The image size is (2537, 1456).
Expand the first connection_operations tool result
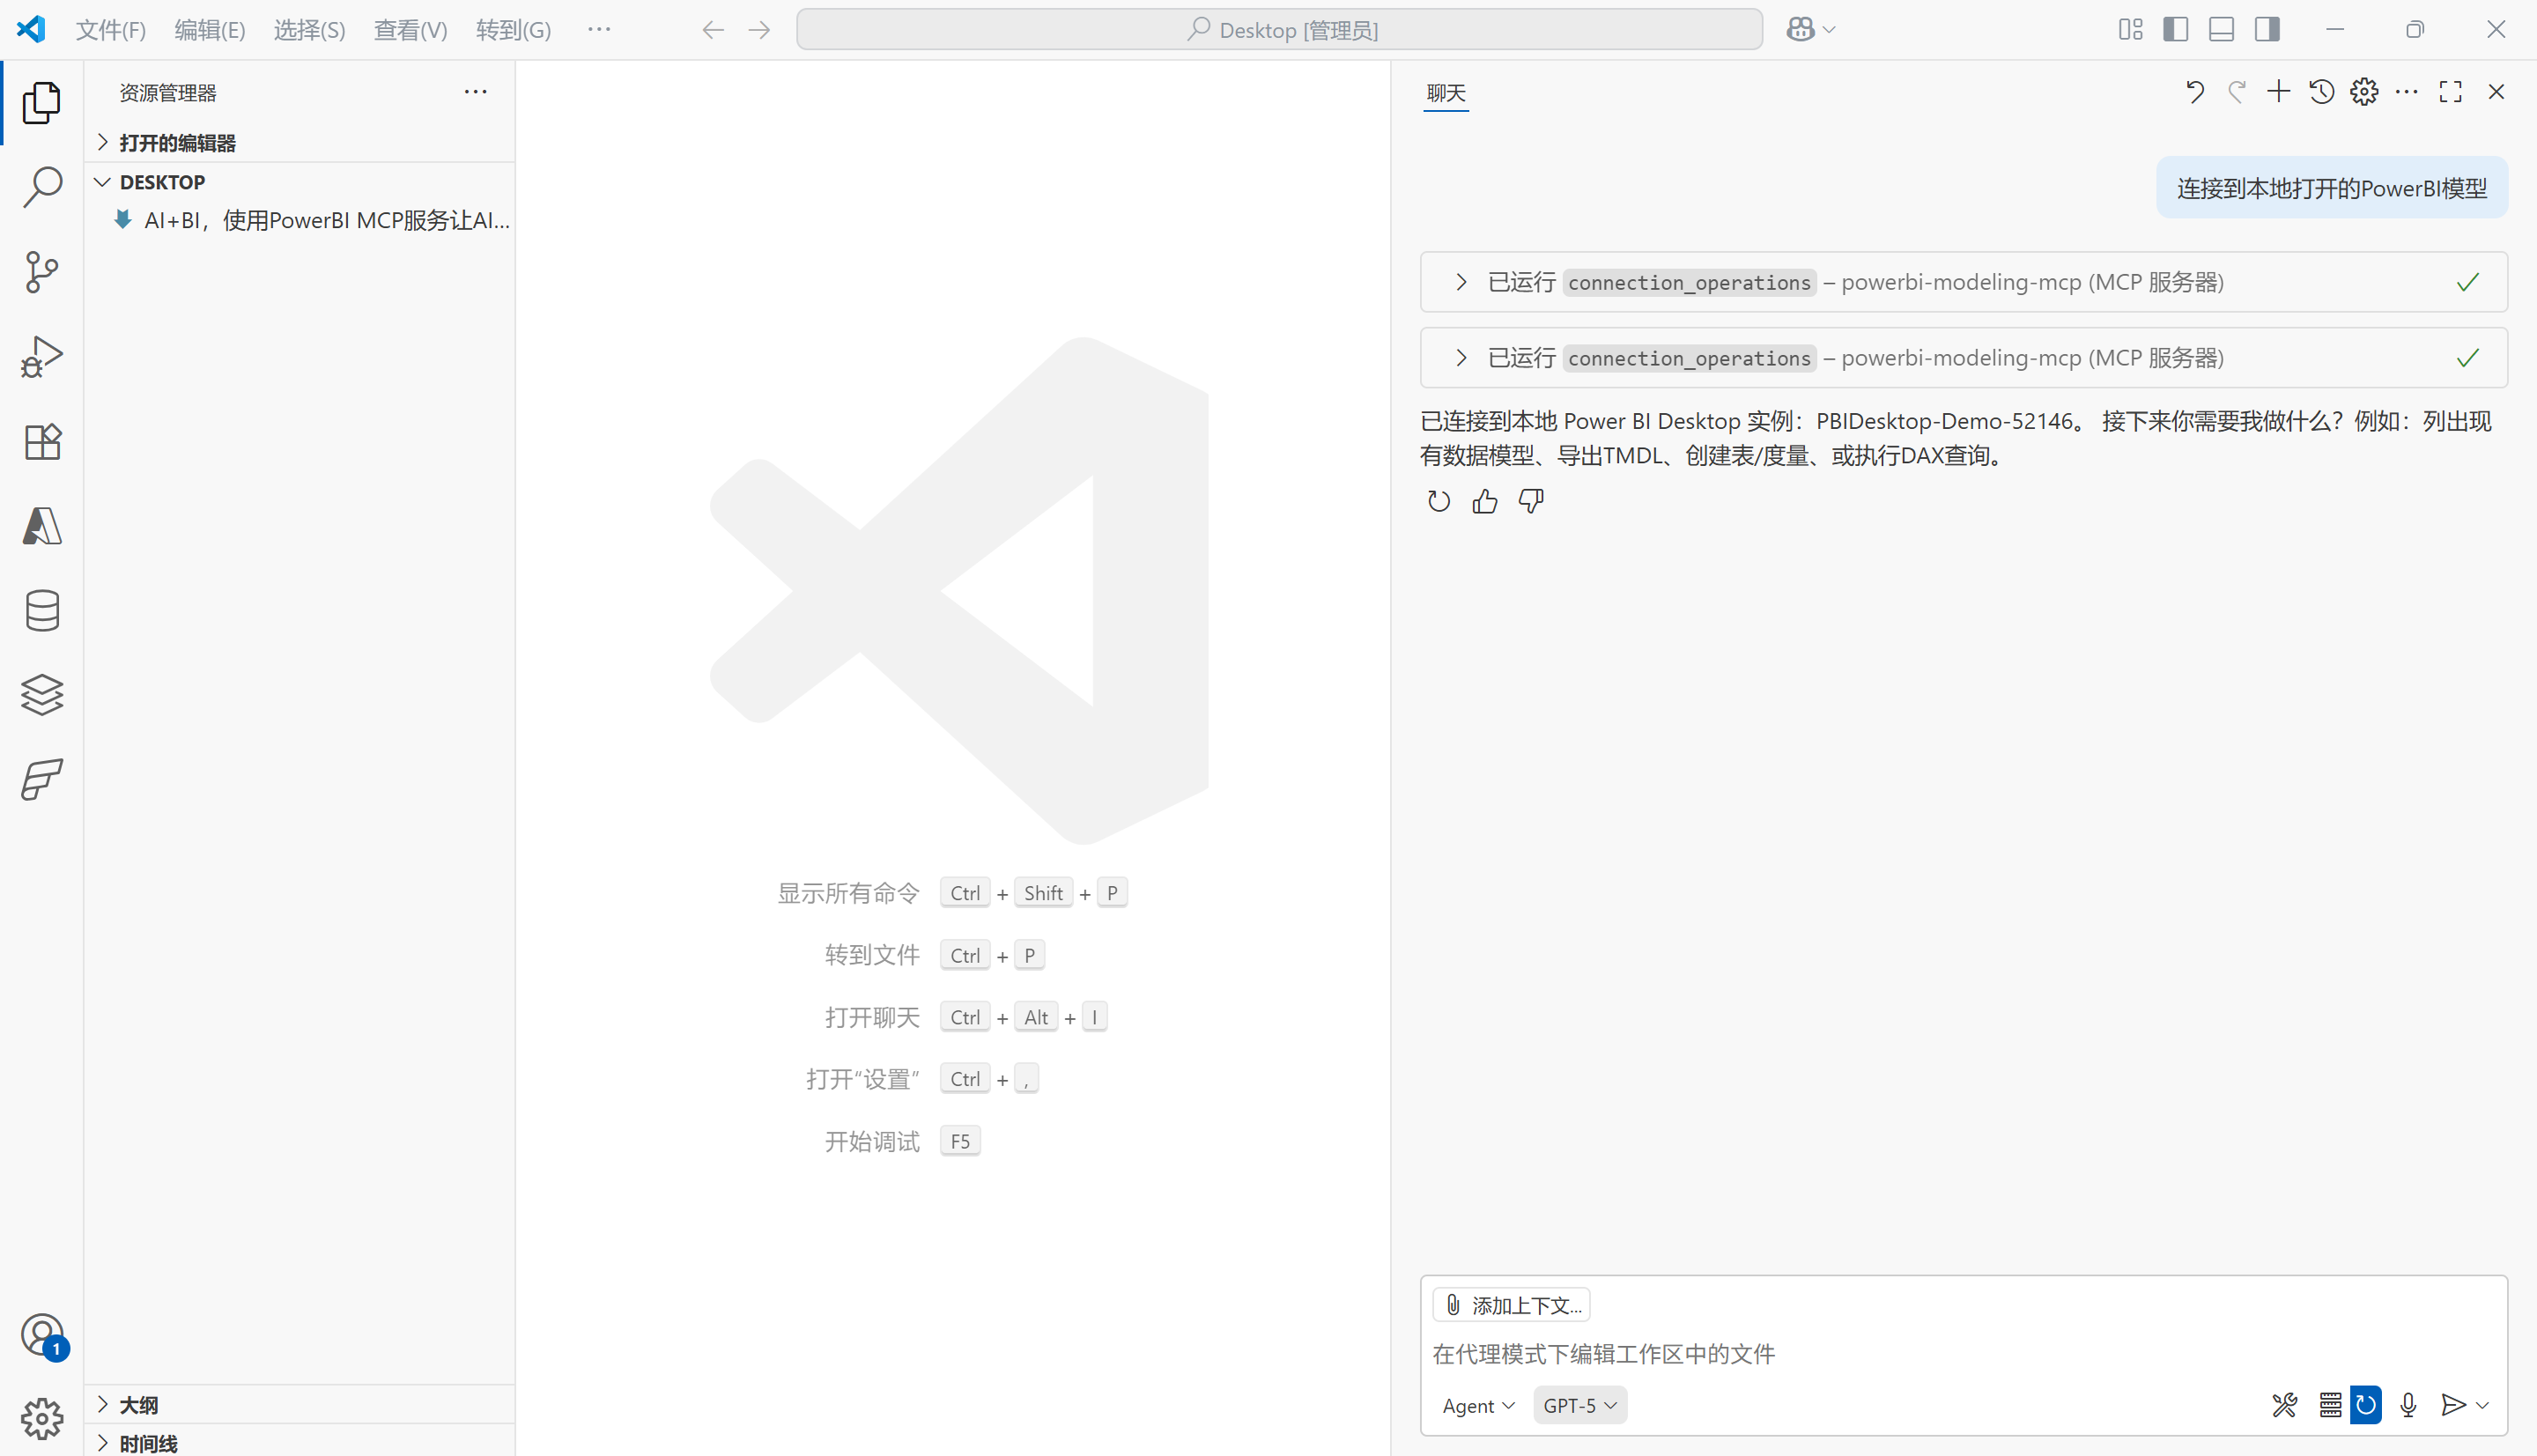pyautogui.click(x=1461, y=282)
